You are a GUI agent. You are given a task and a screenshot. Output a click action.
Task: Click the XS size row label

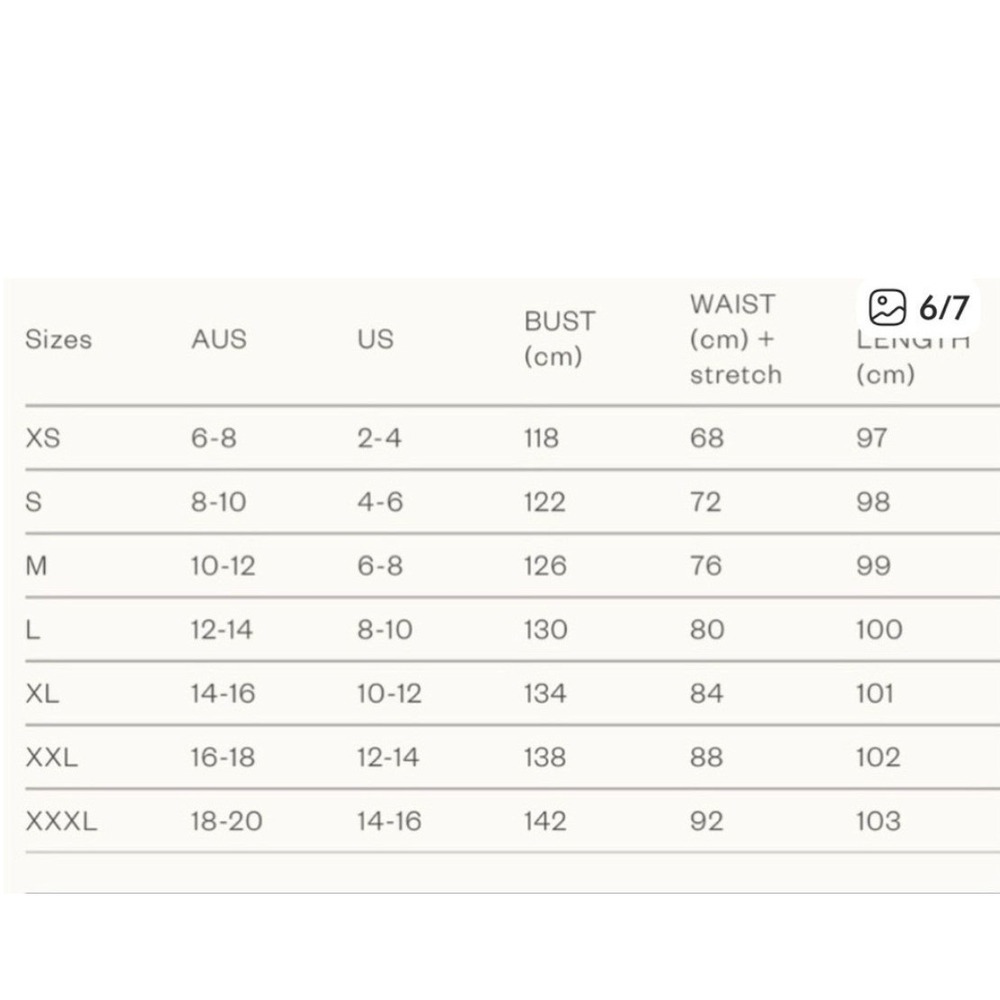click(43, 438)
